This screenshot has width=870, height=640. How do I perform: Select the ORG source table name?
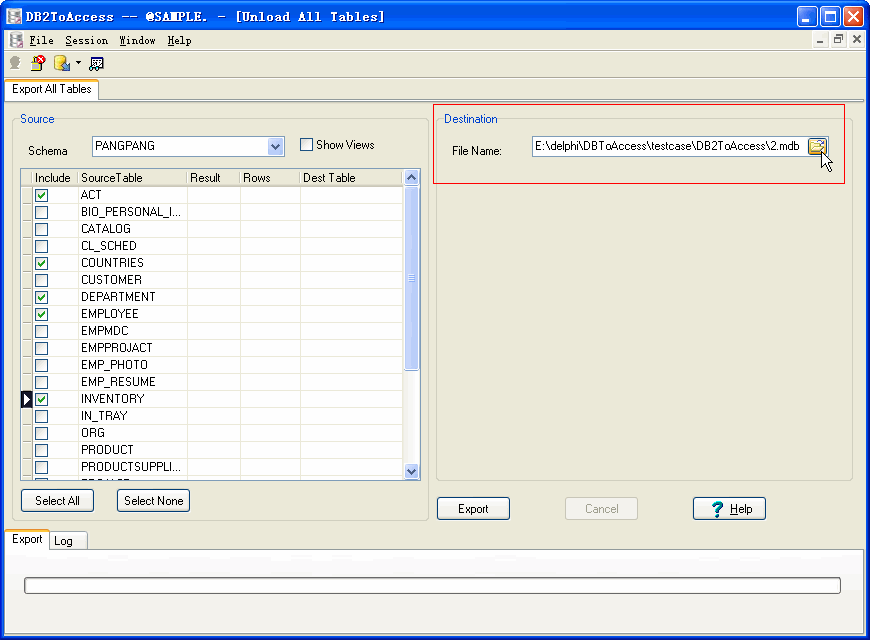(93, 433)
